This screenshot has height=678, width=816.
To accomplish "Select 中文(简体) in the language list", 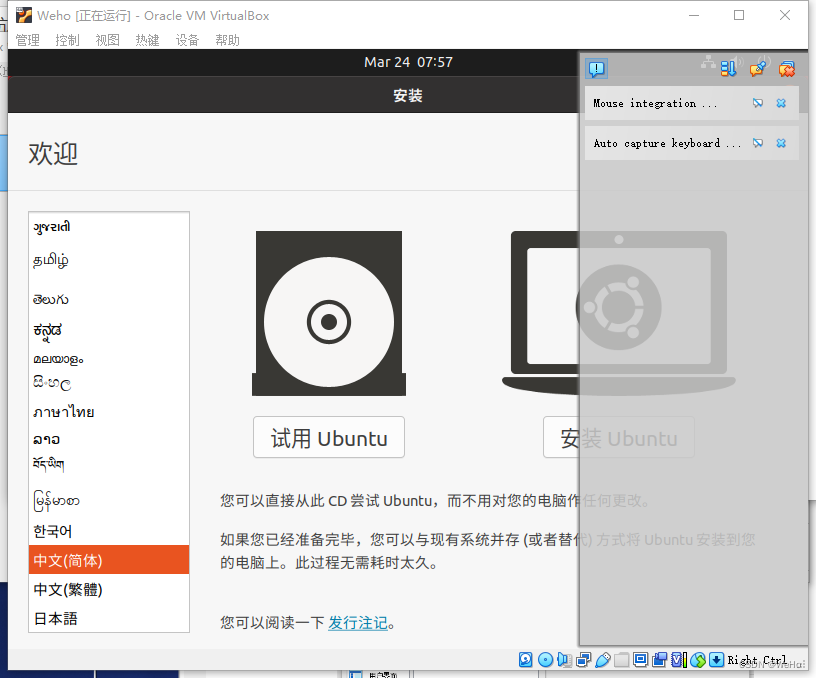I will (109, 560).
